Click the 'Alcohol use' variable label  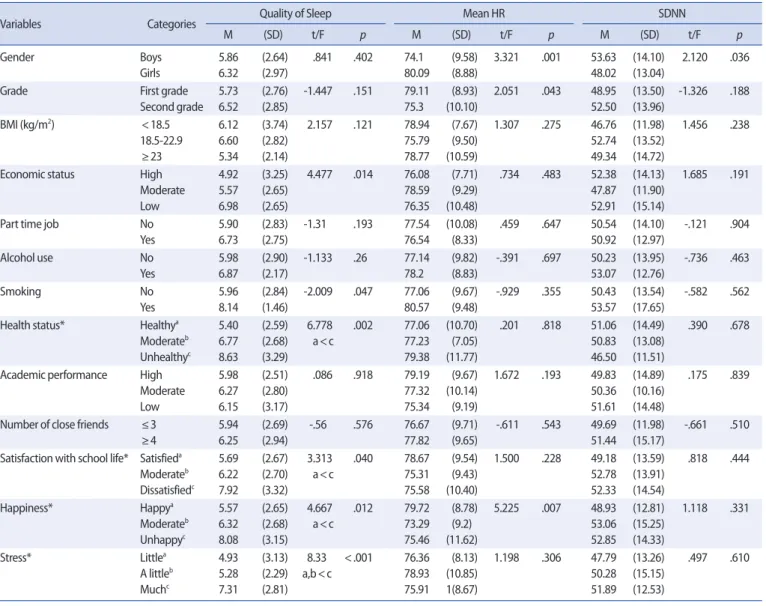[x=26, y=258]
